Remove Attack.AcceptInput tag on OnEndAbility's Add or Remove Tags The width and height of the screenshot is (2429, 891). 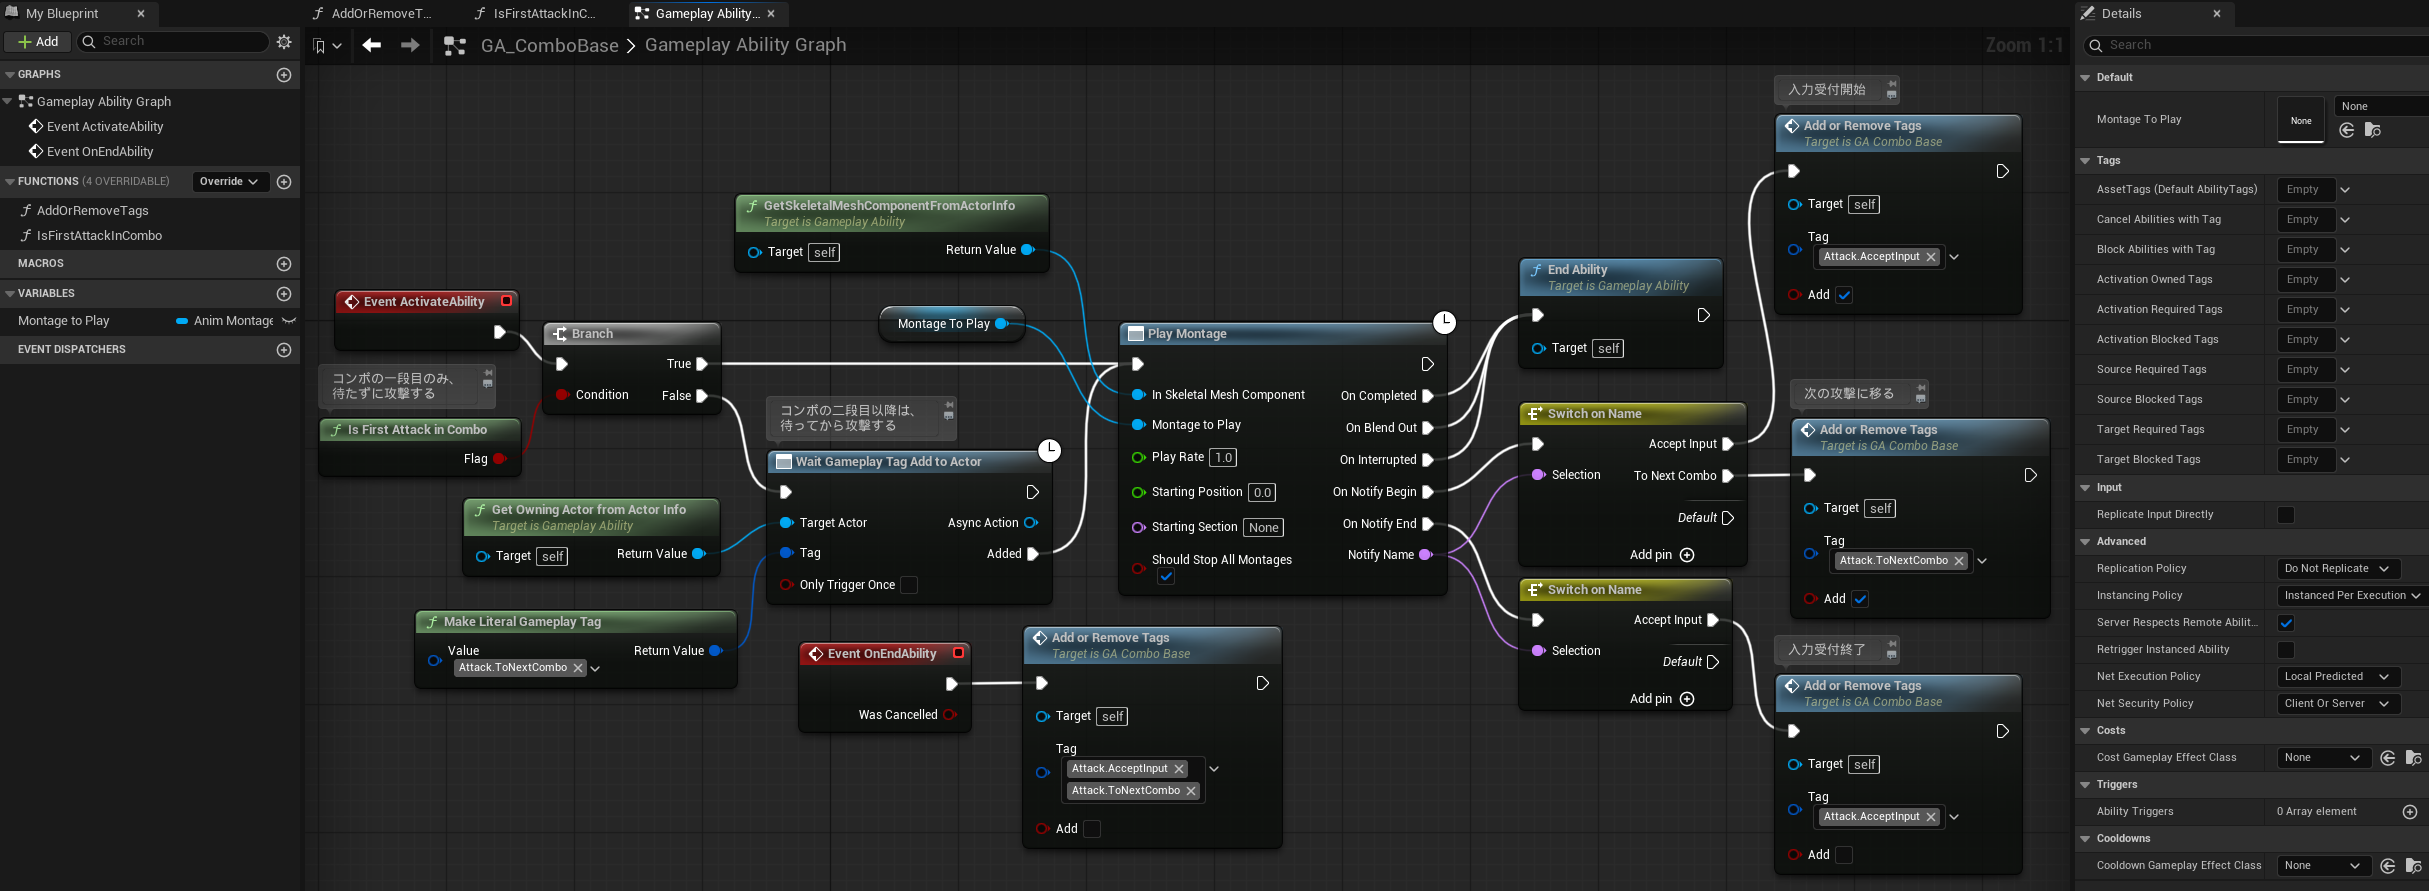(x=1179, y=769)
